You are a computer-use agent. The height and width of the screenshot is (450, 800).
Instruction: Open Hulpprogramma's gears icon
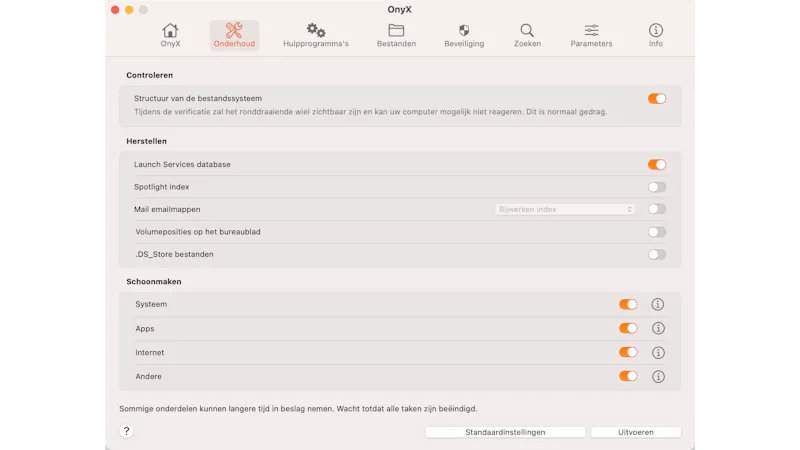tap(315, 31)
